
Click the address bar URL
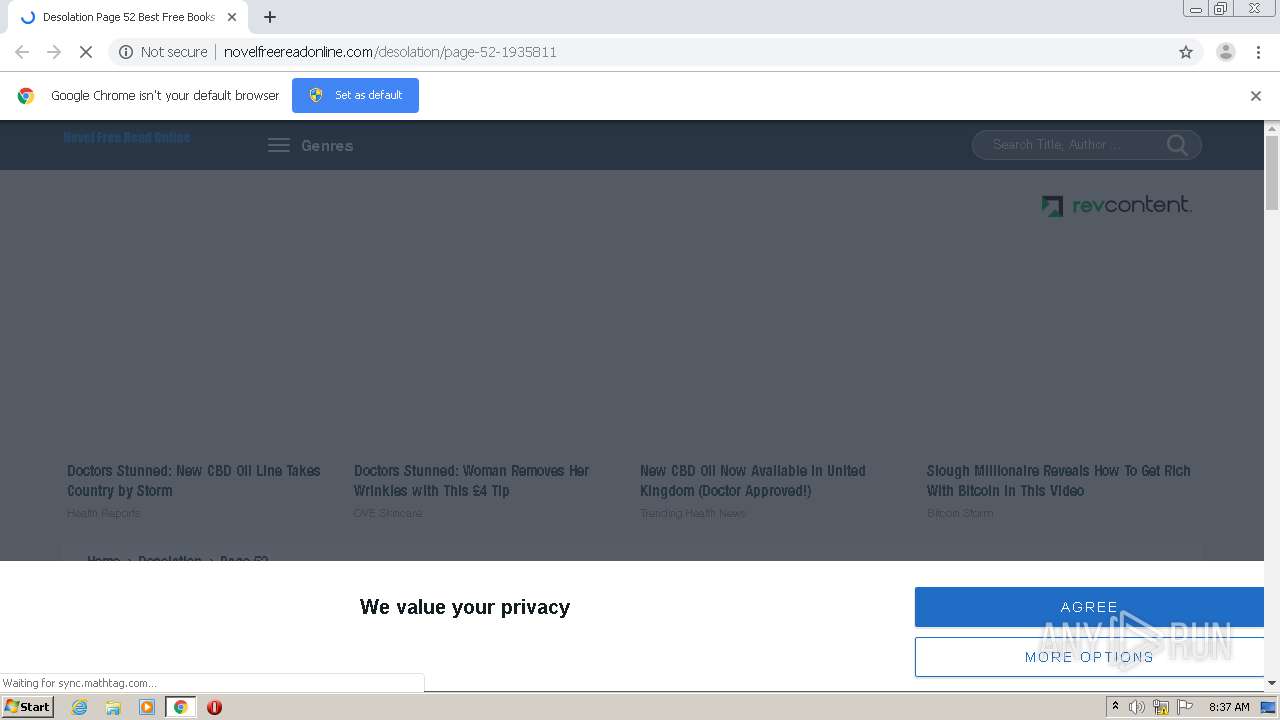pyautogui.click(x=390, y=52)
